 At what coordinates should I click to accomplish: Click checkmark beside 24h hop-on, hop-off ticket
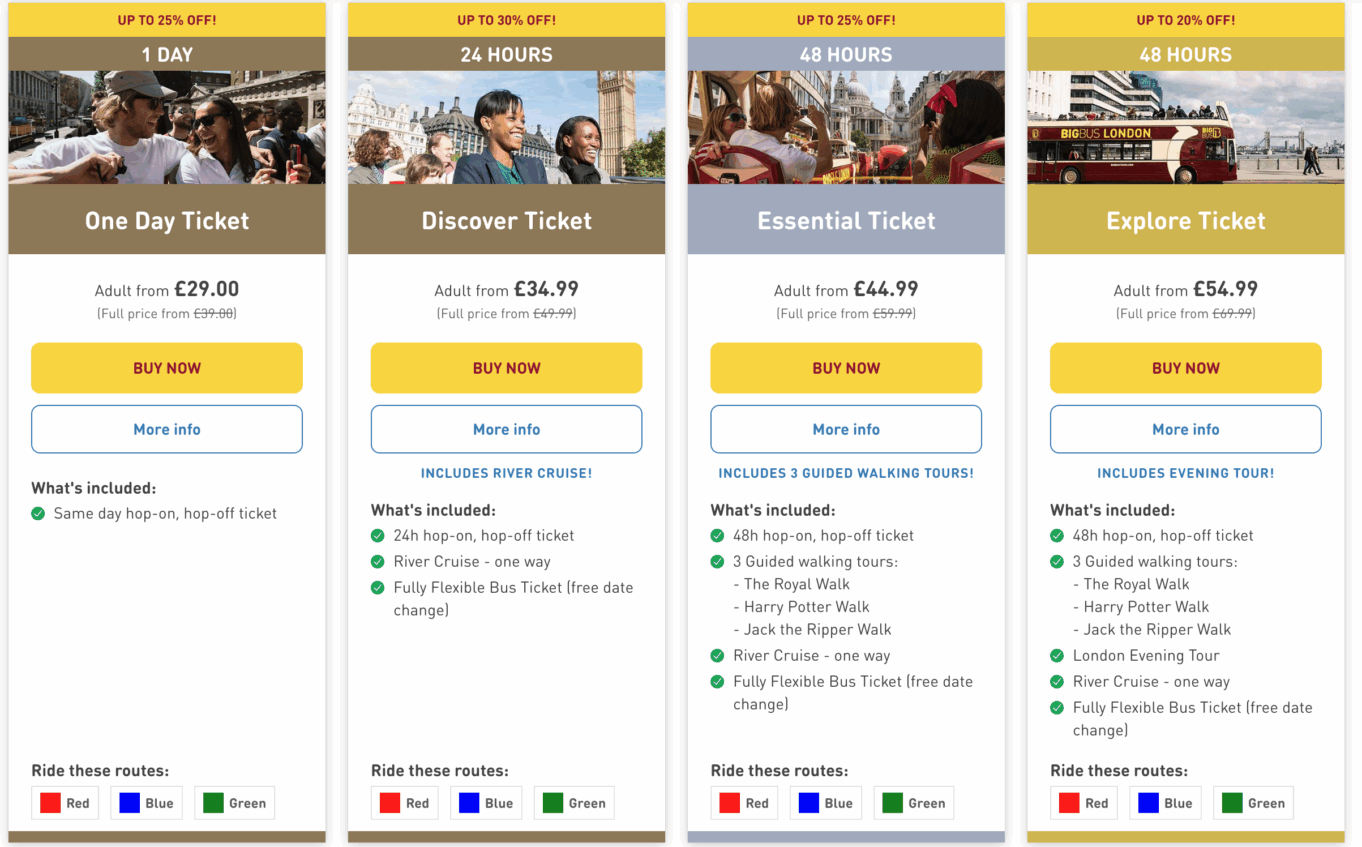coord(378,536)
